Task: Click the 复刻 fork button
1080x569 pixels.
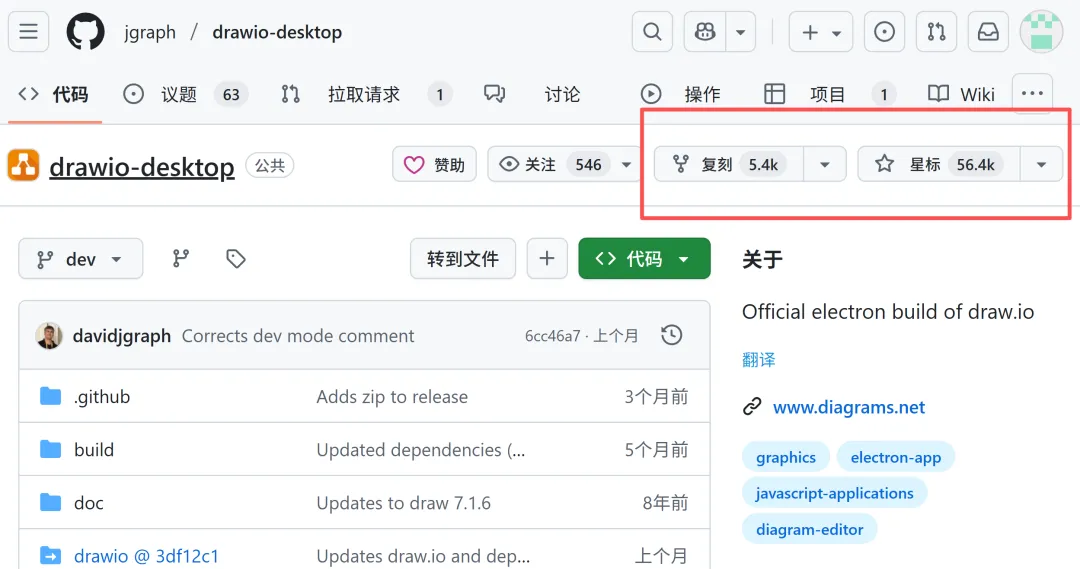Action: (729, 165)
